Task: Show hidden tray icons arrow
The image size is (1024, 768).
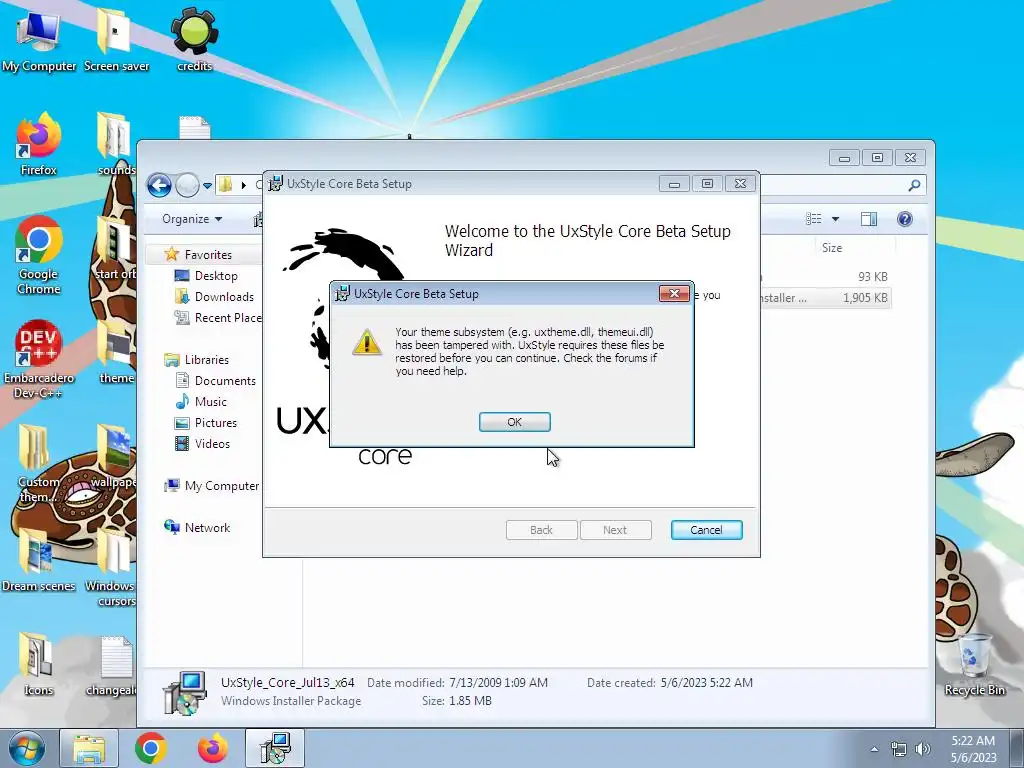Action: tap(874, 749)
